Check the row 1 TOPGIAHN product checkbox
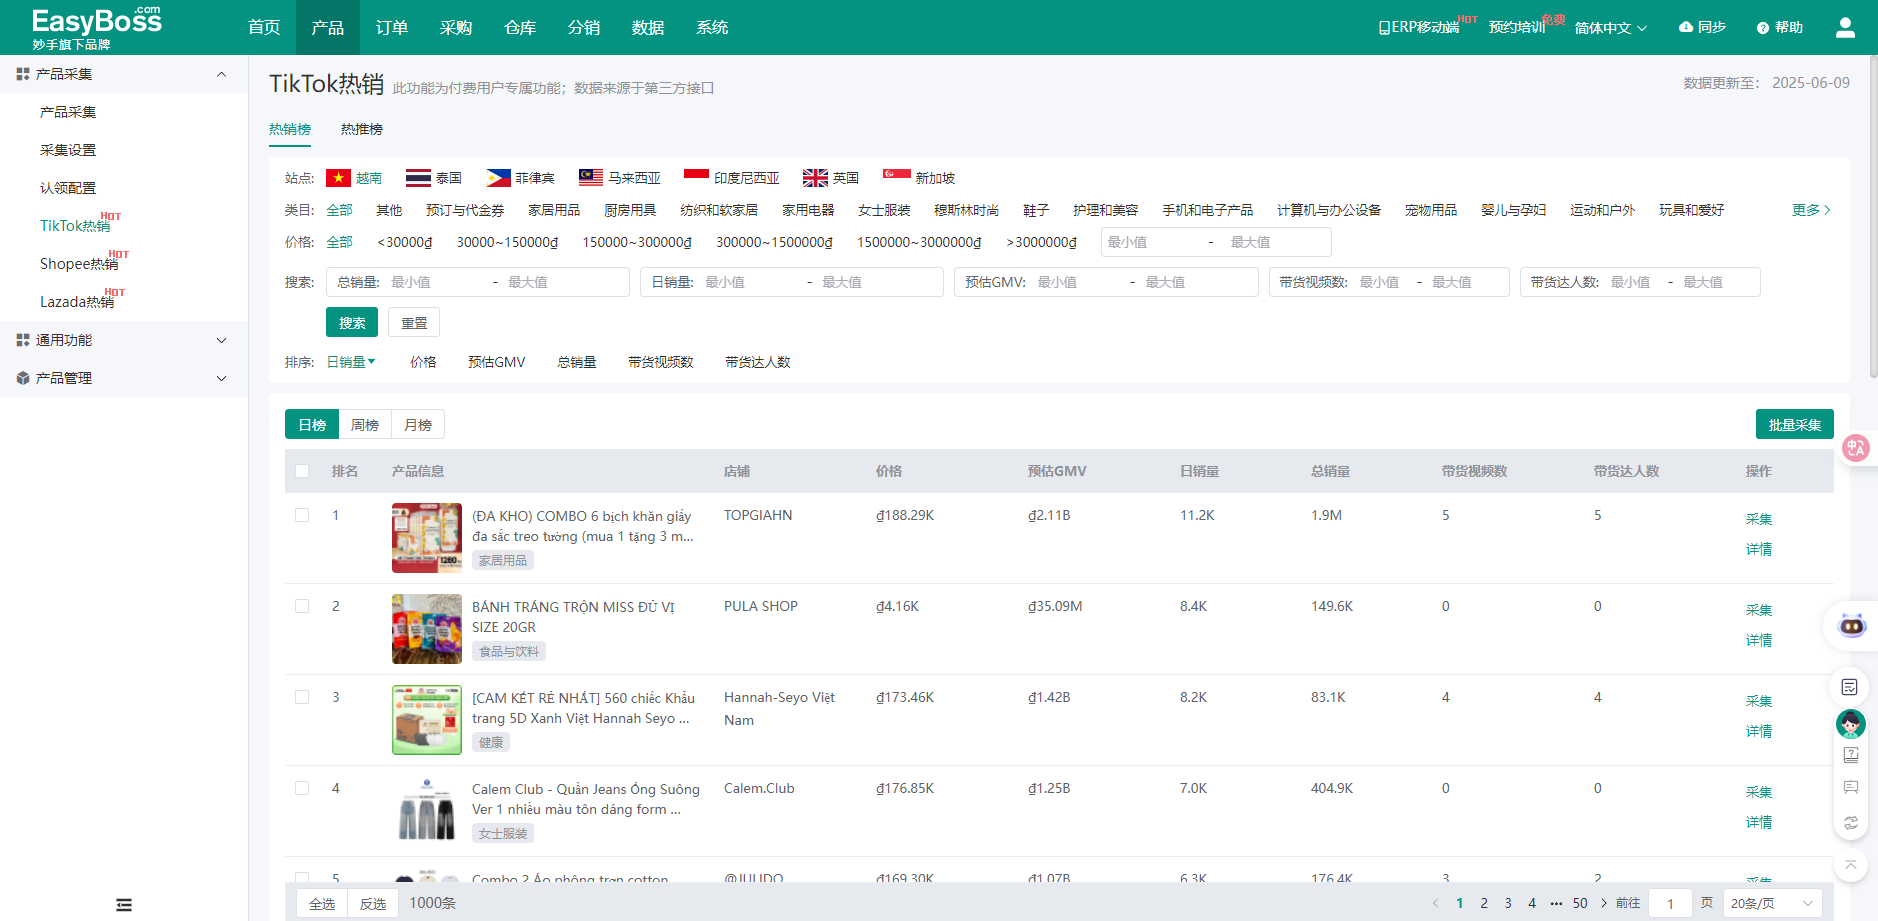This screenshot has width=1878, height=921. tap(302, 515)
